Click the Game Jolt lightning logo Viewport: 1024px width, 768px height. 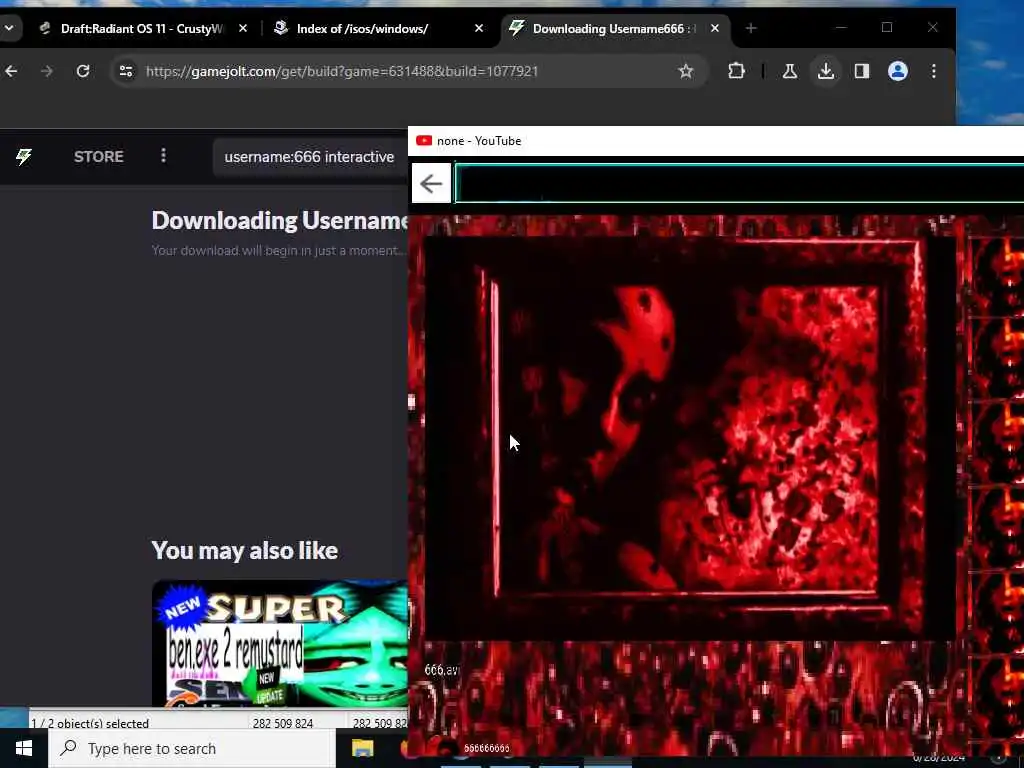[24, 157]
